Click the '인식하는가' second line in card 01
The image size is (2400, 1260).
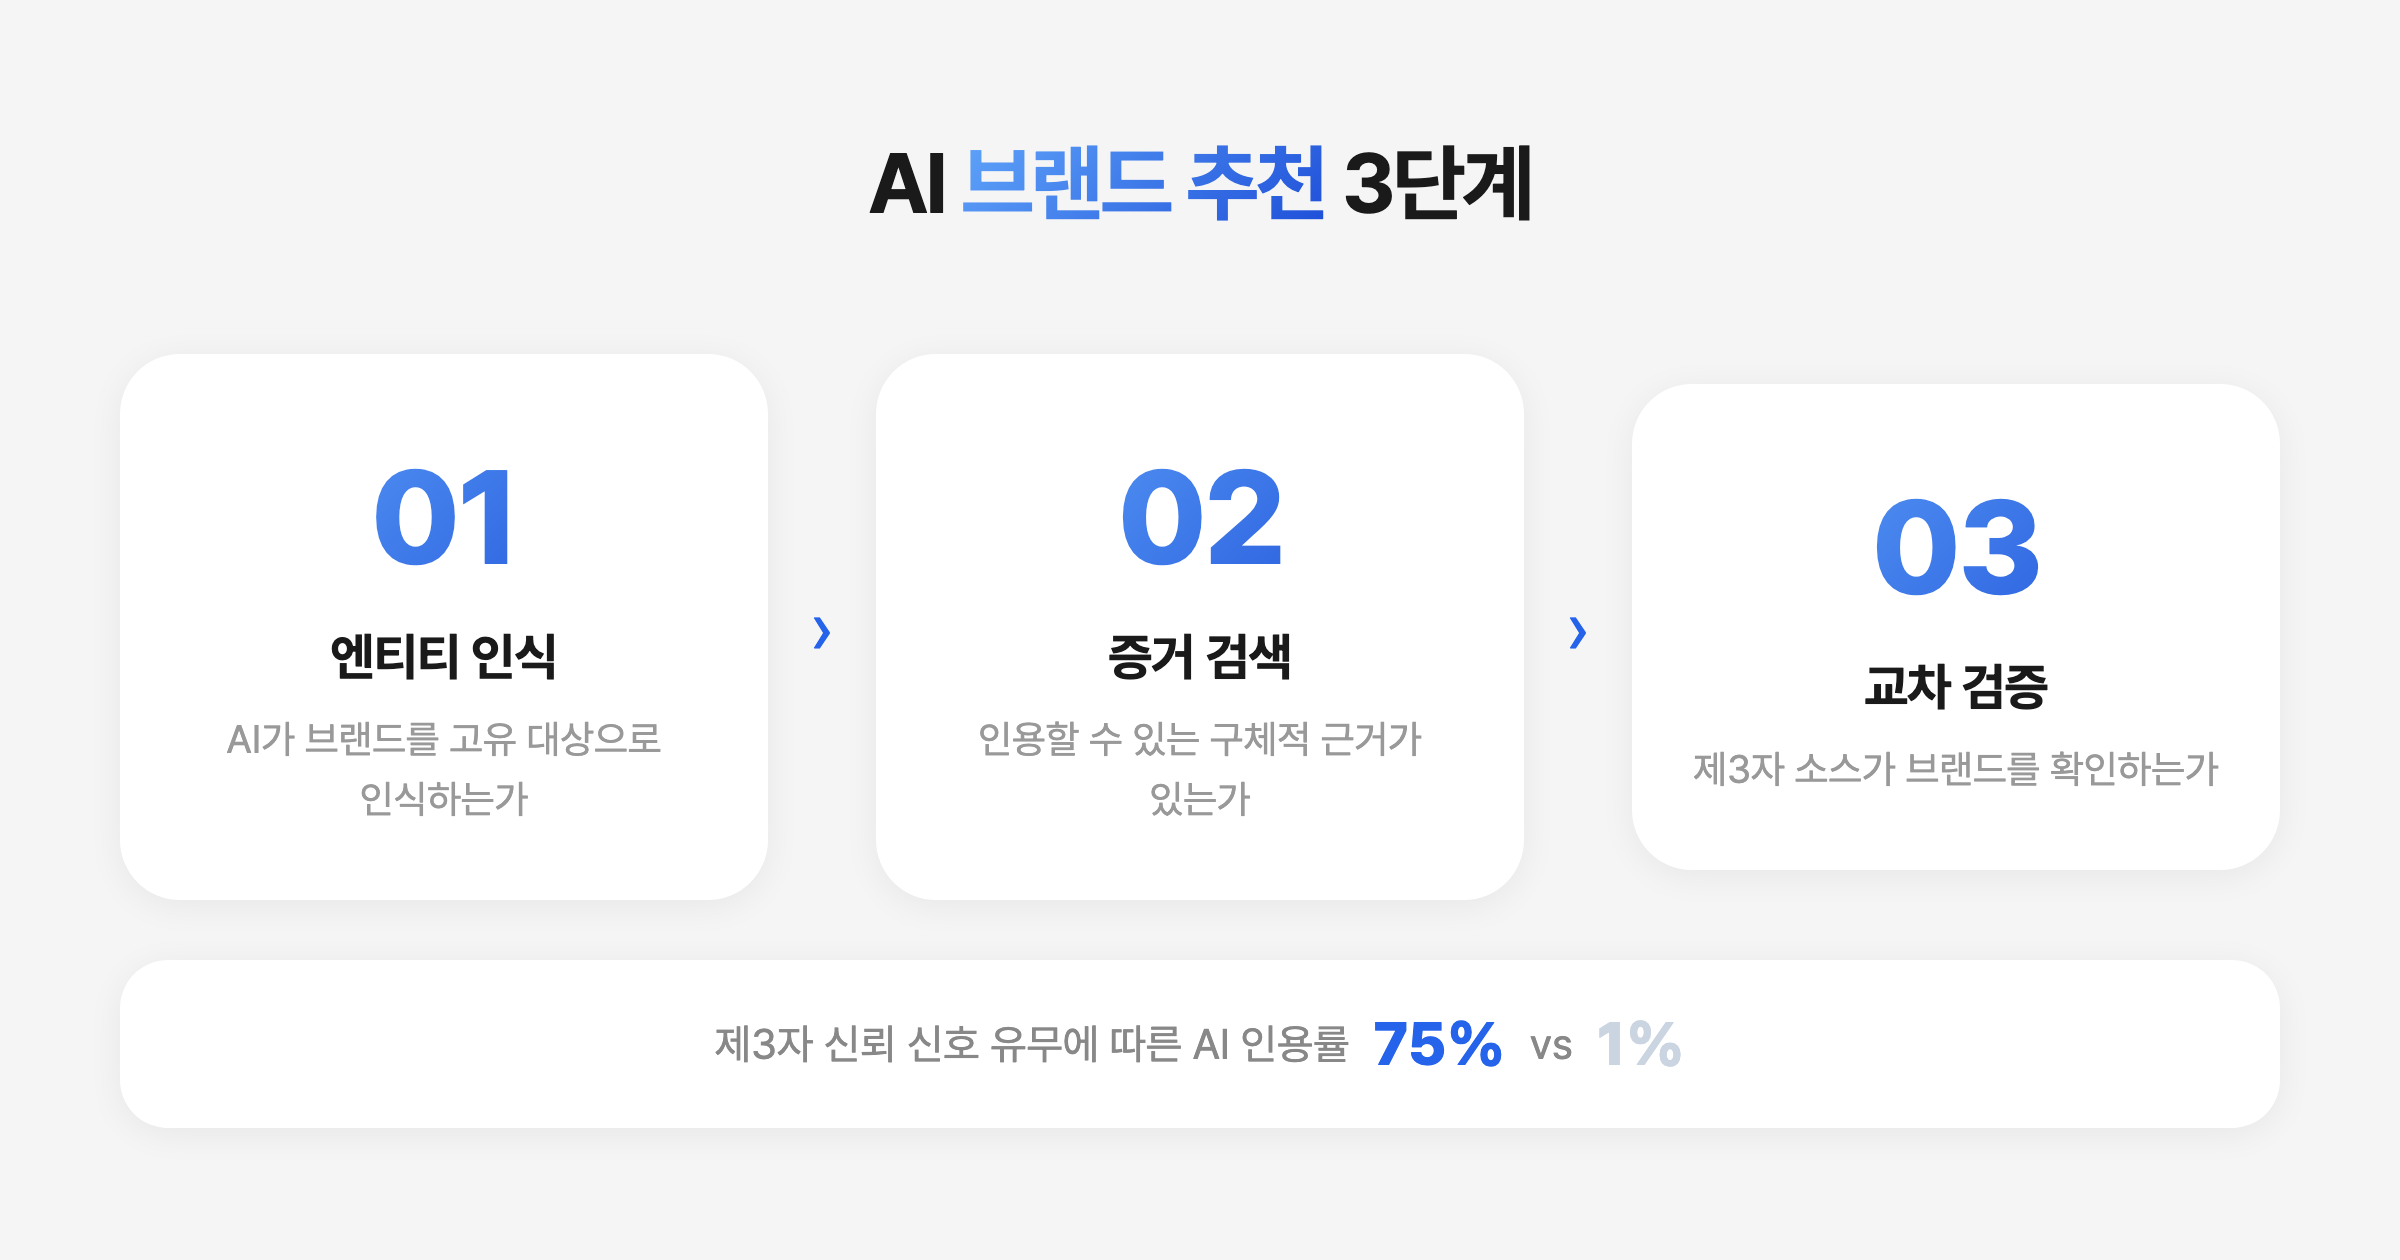point(444,799)
